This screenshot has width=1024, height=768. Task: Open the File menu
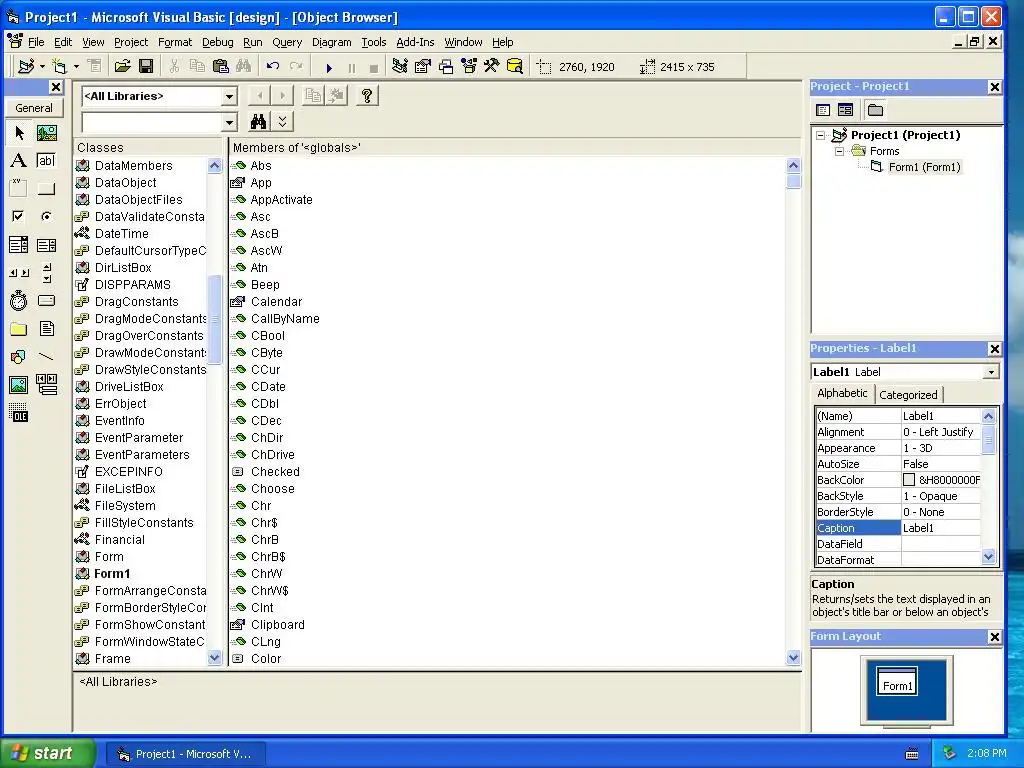36,42
